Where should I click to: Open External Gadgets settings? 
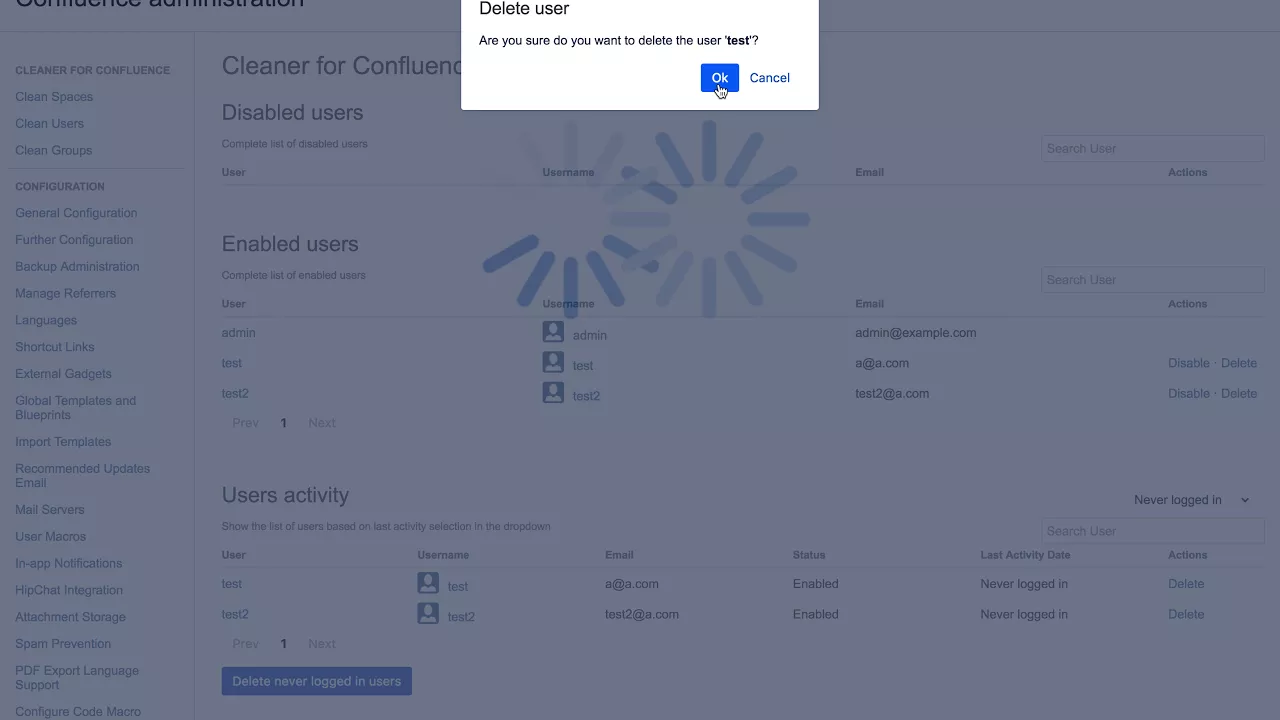[x=63, y=374]
